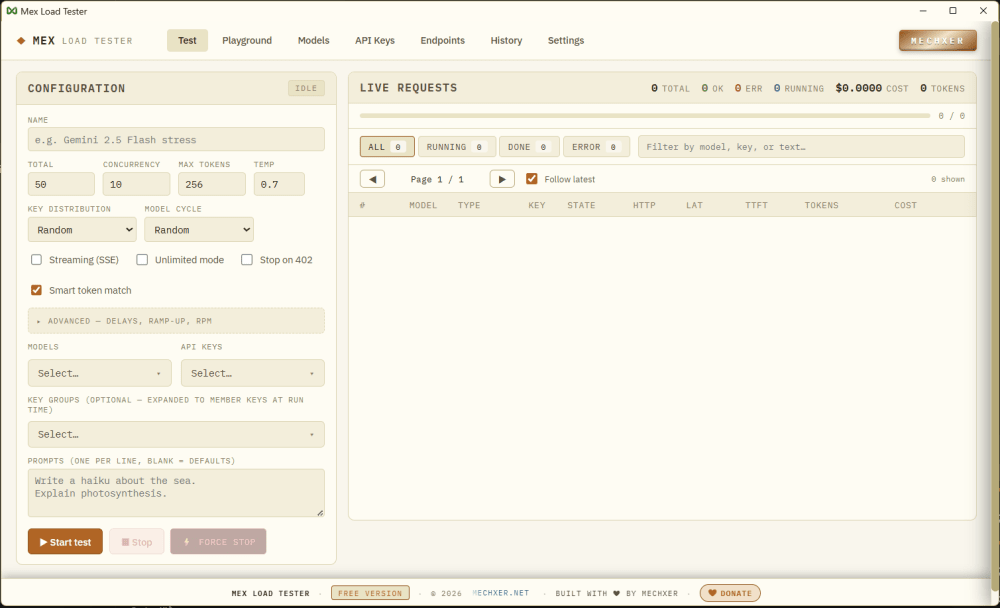This screenshot has width=1000, height=608.
Task: Open the Models tab
Action: pos(313,40)
